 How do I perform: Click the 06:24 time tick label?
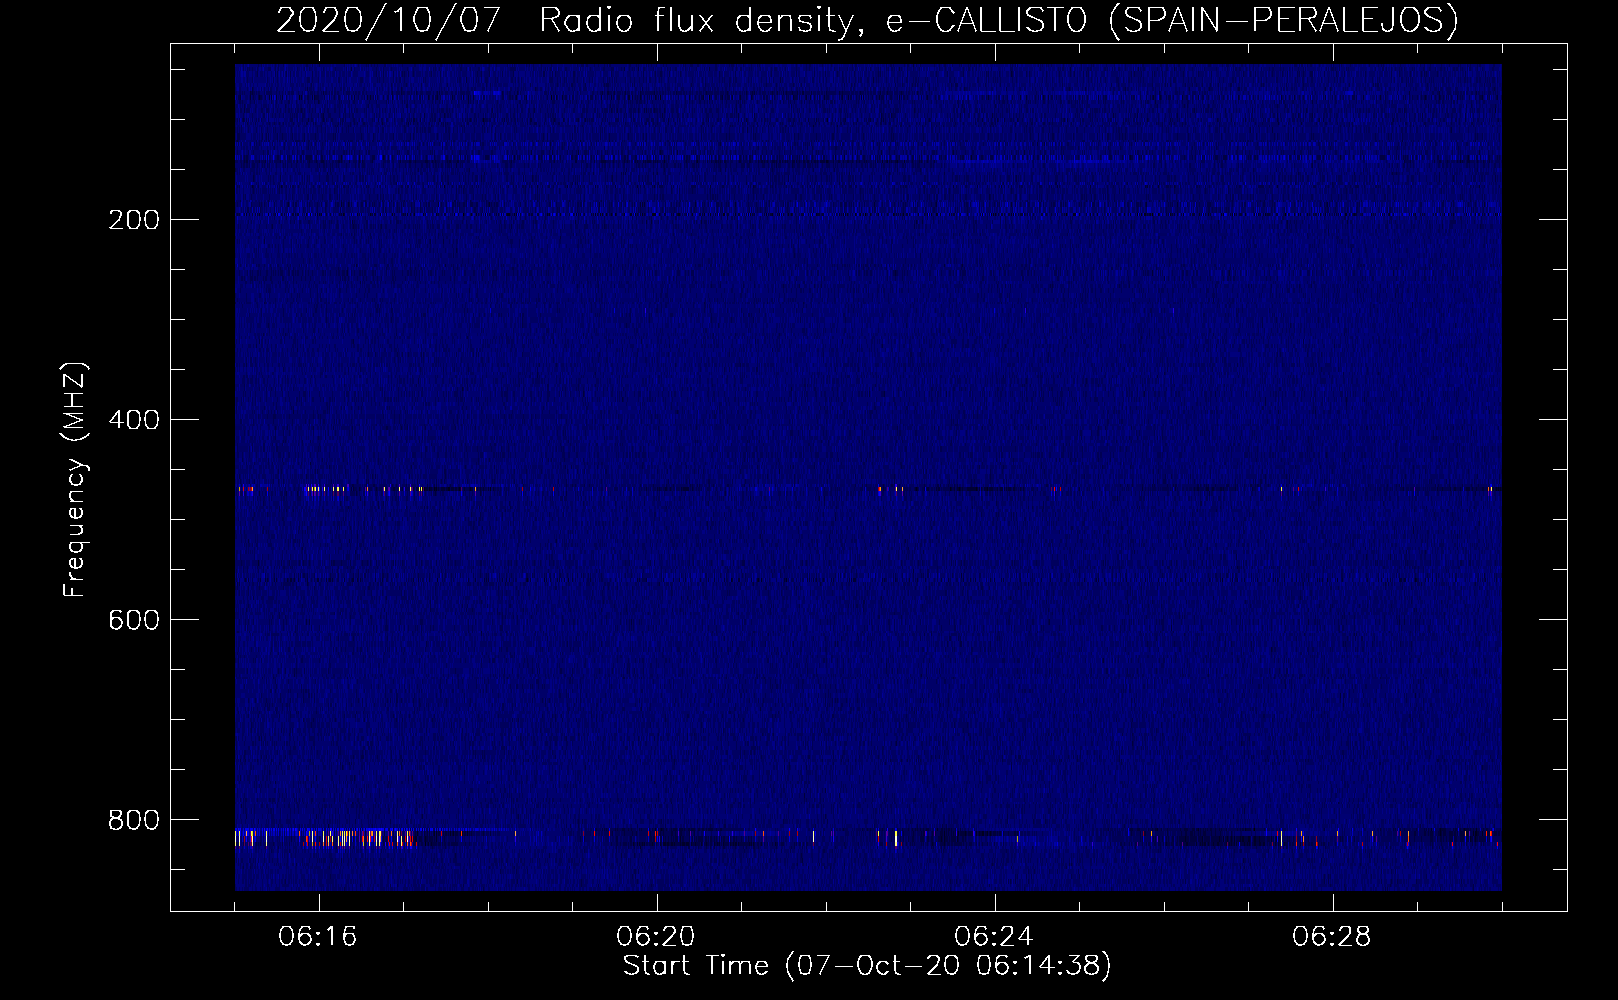click(x=994, y=937)
